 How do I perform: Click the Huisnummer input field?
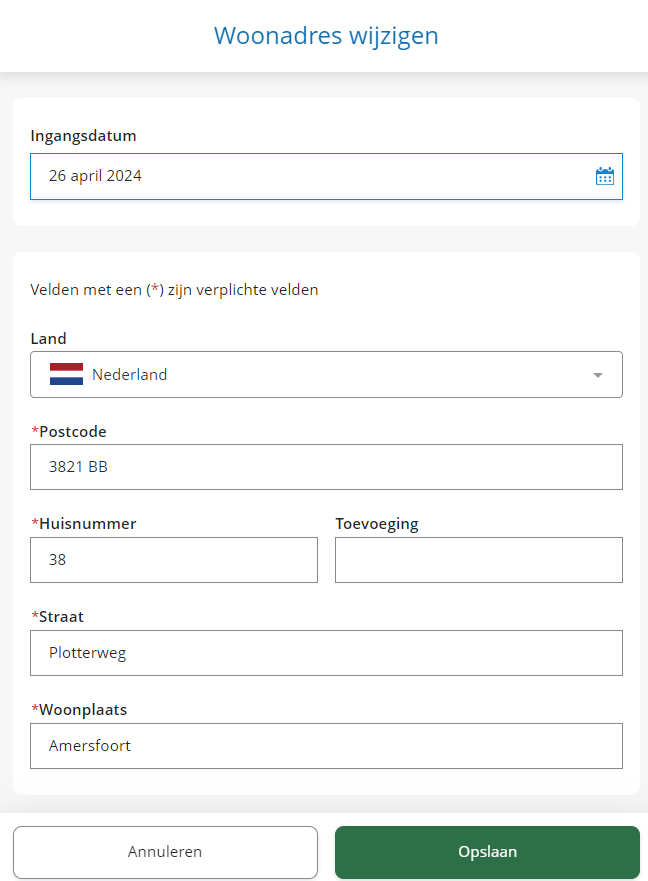pyautogui.click(x=174, y=560)
